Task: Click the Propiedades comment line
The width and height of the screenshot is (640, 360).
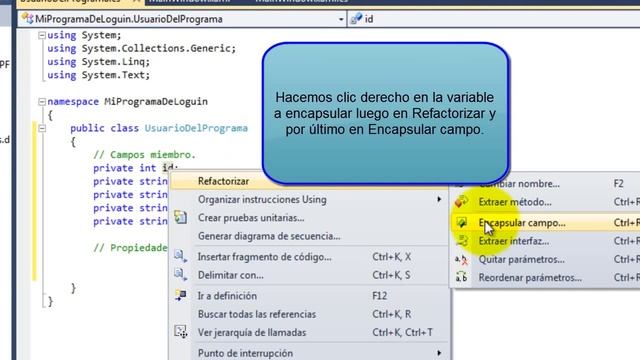Action: click(130, 248)
